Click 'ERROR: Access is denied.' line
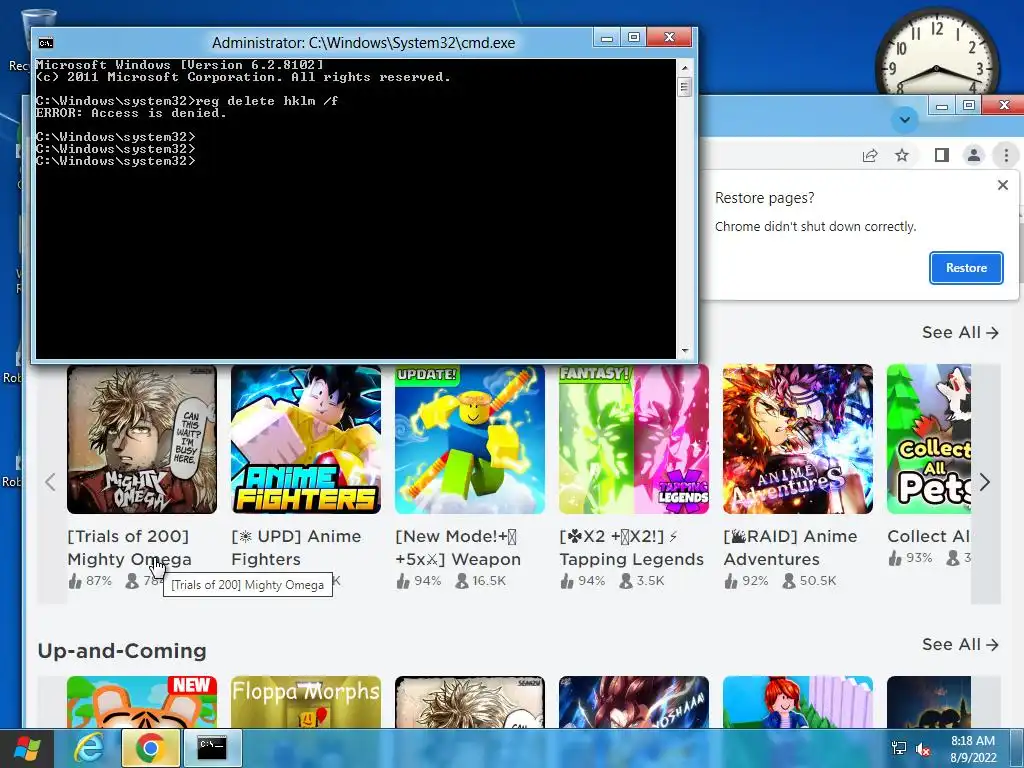This screenshot has height=768, width=1024. pyautogui.click(x=131, y=113)
